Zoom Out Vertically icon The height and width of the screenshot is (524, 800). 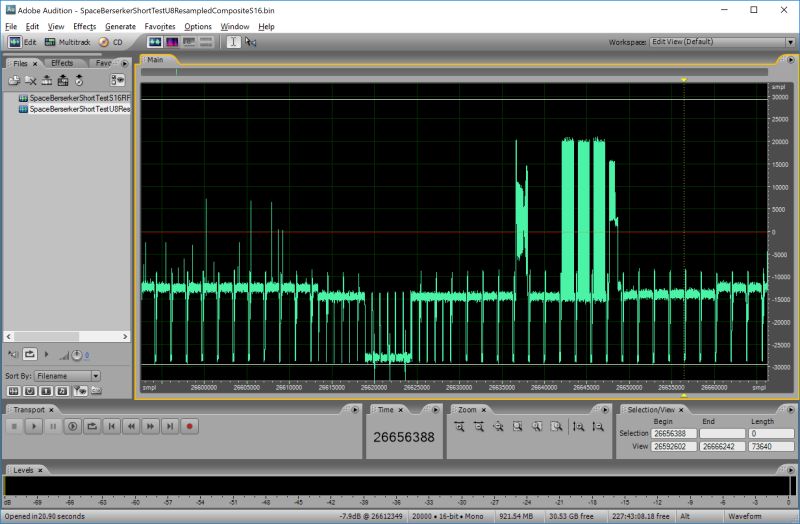tap(597, 427)
